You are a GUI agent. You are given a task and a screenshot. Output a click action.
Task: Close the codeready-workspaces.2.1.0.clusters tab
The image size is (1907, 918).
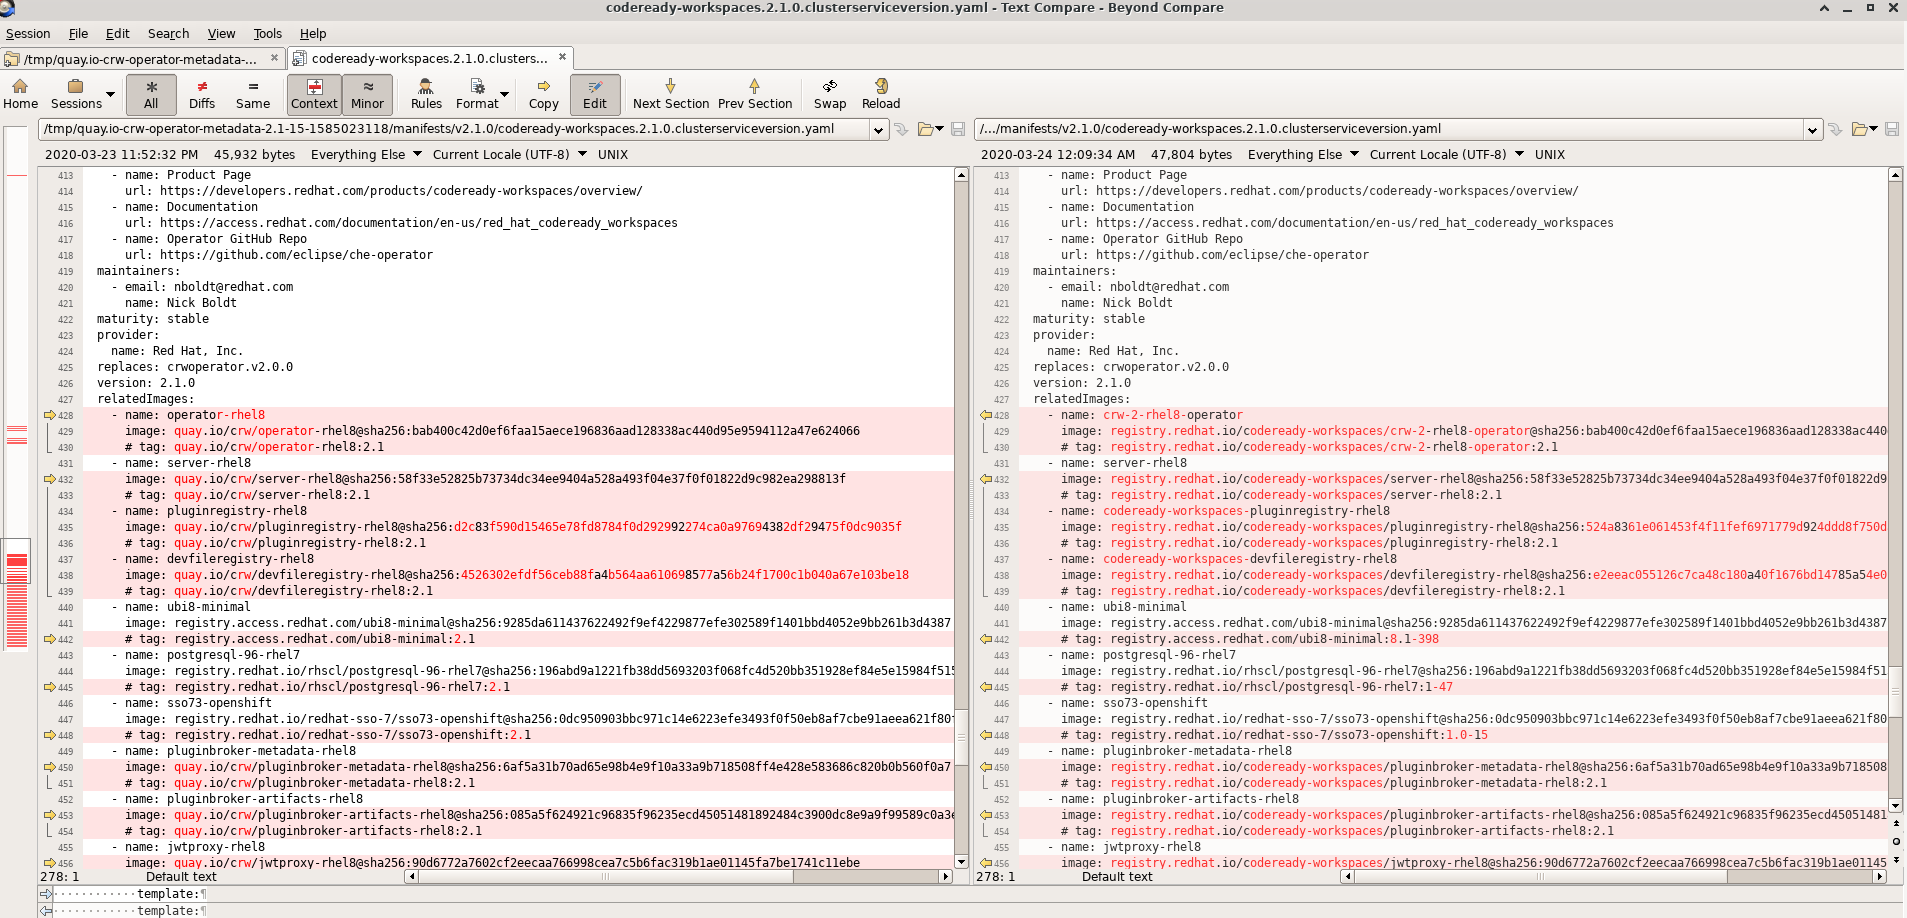click(x=562, y=57)
